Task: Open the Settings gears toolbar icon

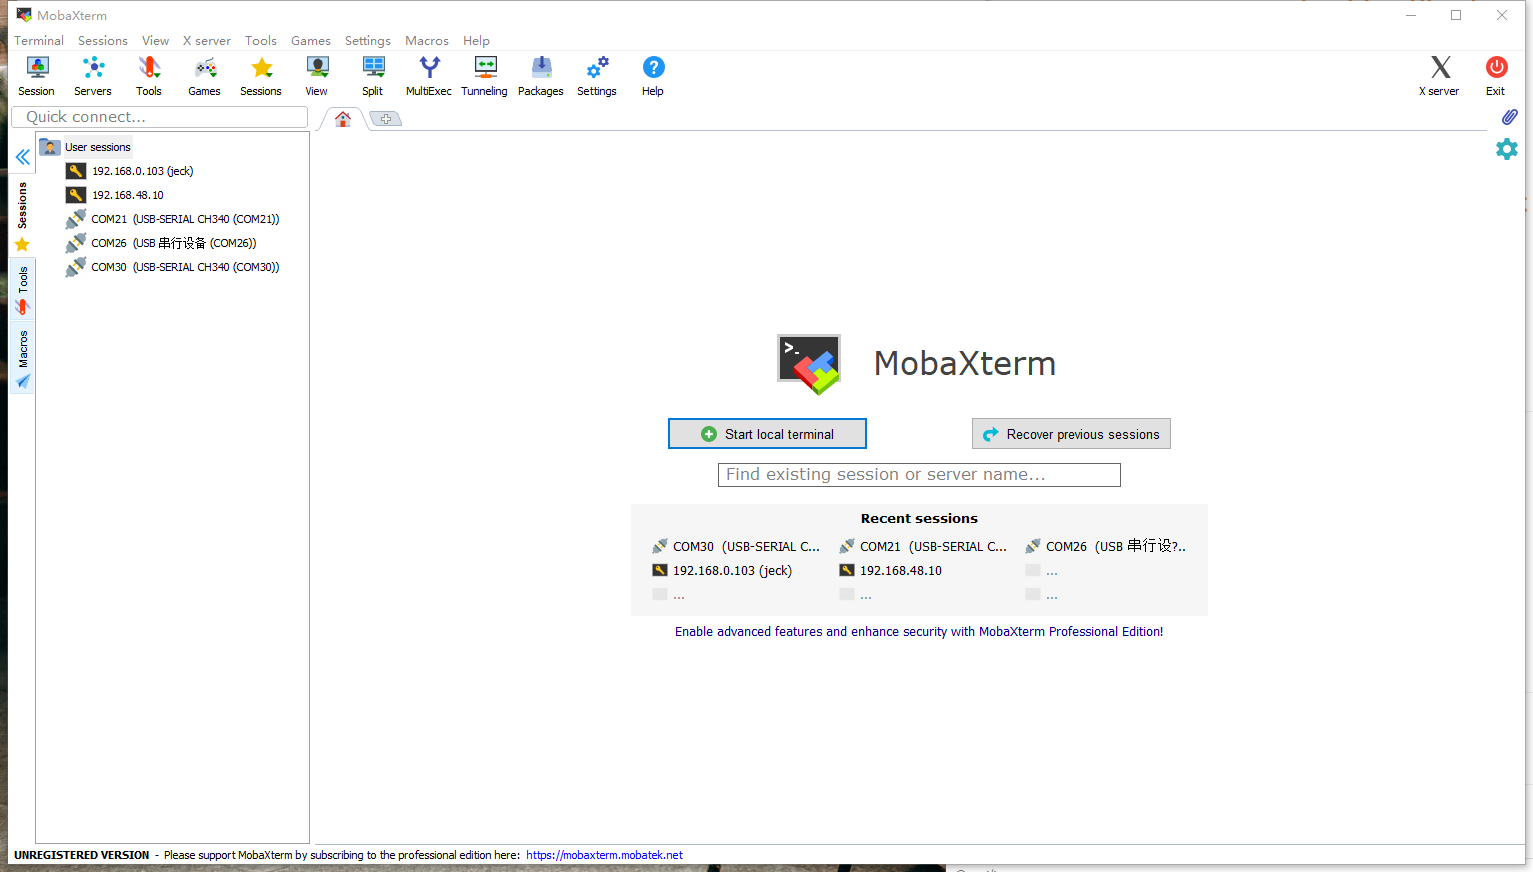Action: coord(597,76)
